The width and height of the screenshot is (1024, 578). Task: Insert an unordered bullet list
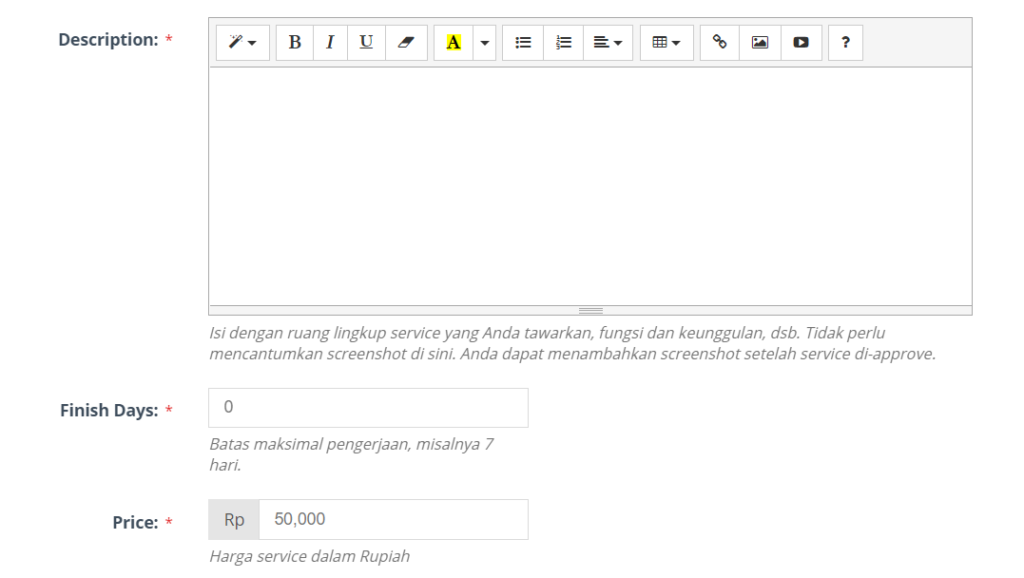[x=523, y=42]
